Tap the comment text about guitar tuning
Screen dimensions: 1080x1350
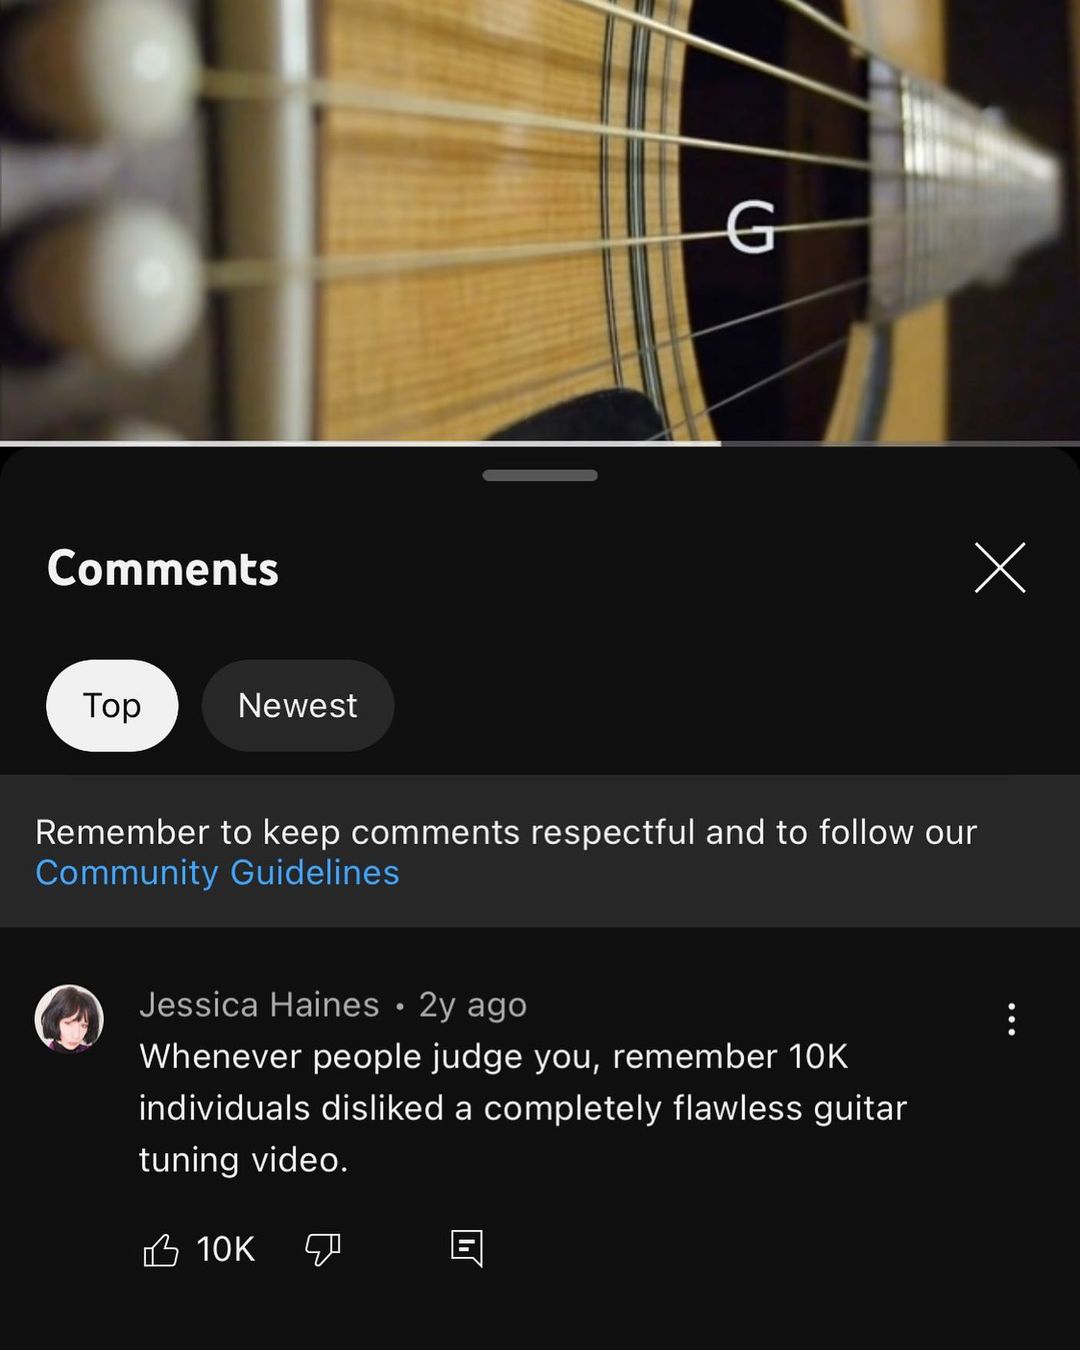click(x=522, y=1108)
